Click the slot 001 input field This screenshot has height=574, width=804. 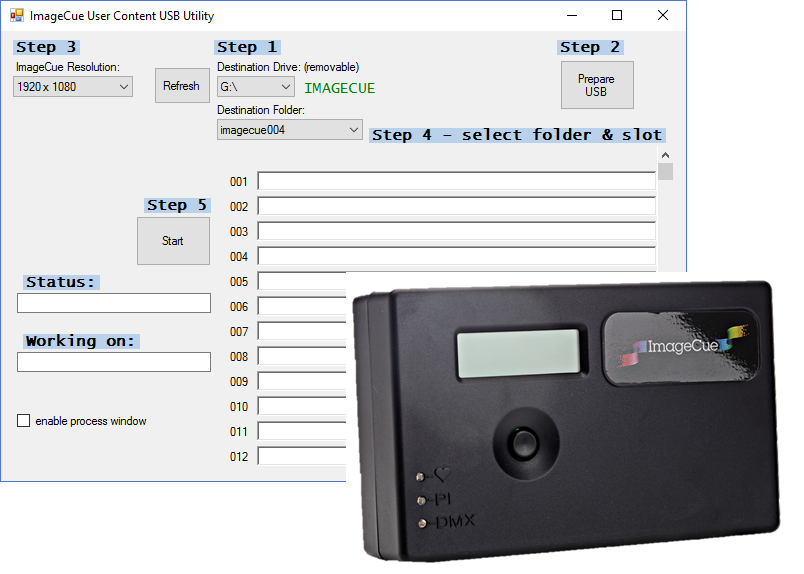click(456, 181)
